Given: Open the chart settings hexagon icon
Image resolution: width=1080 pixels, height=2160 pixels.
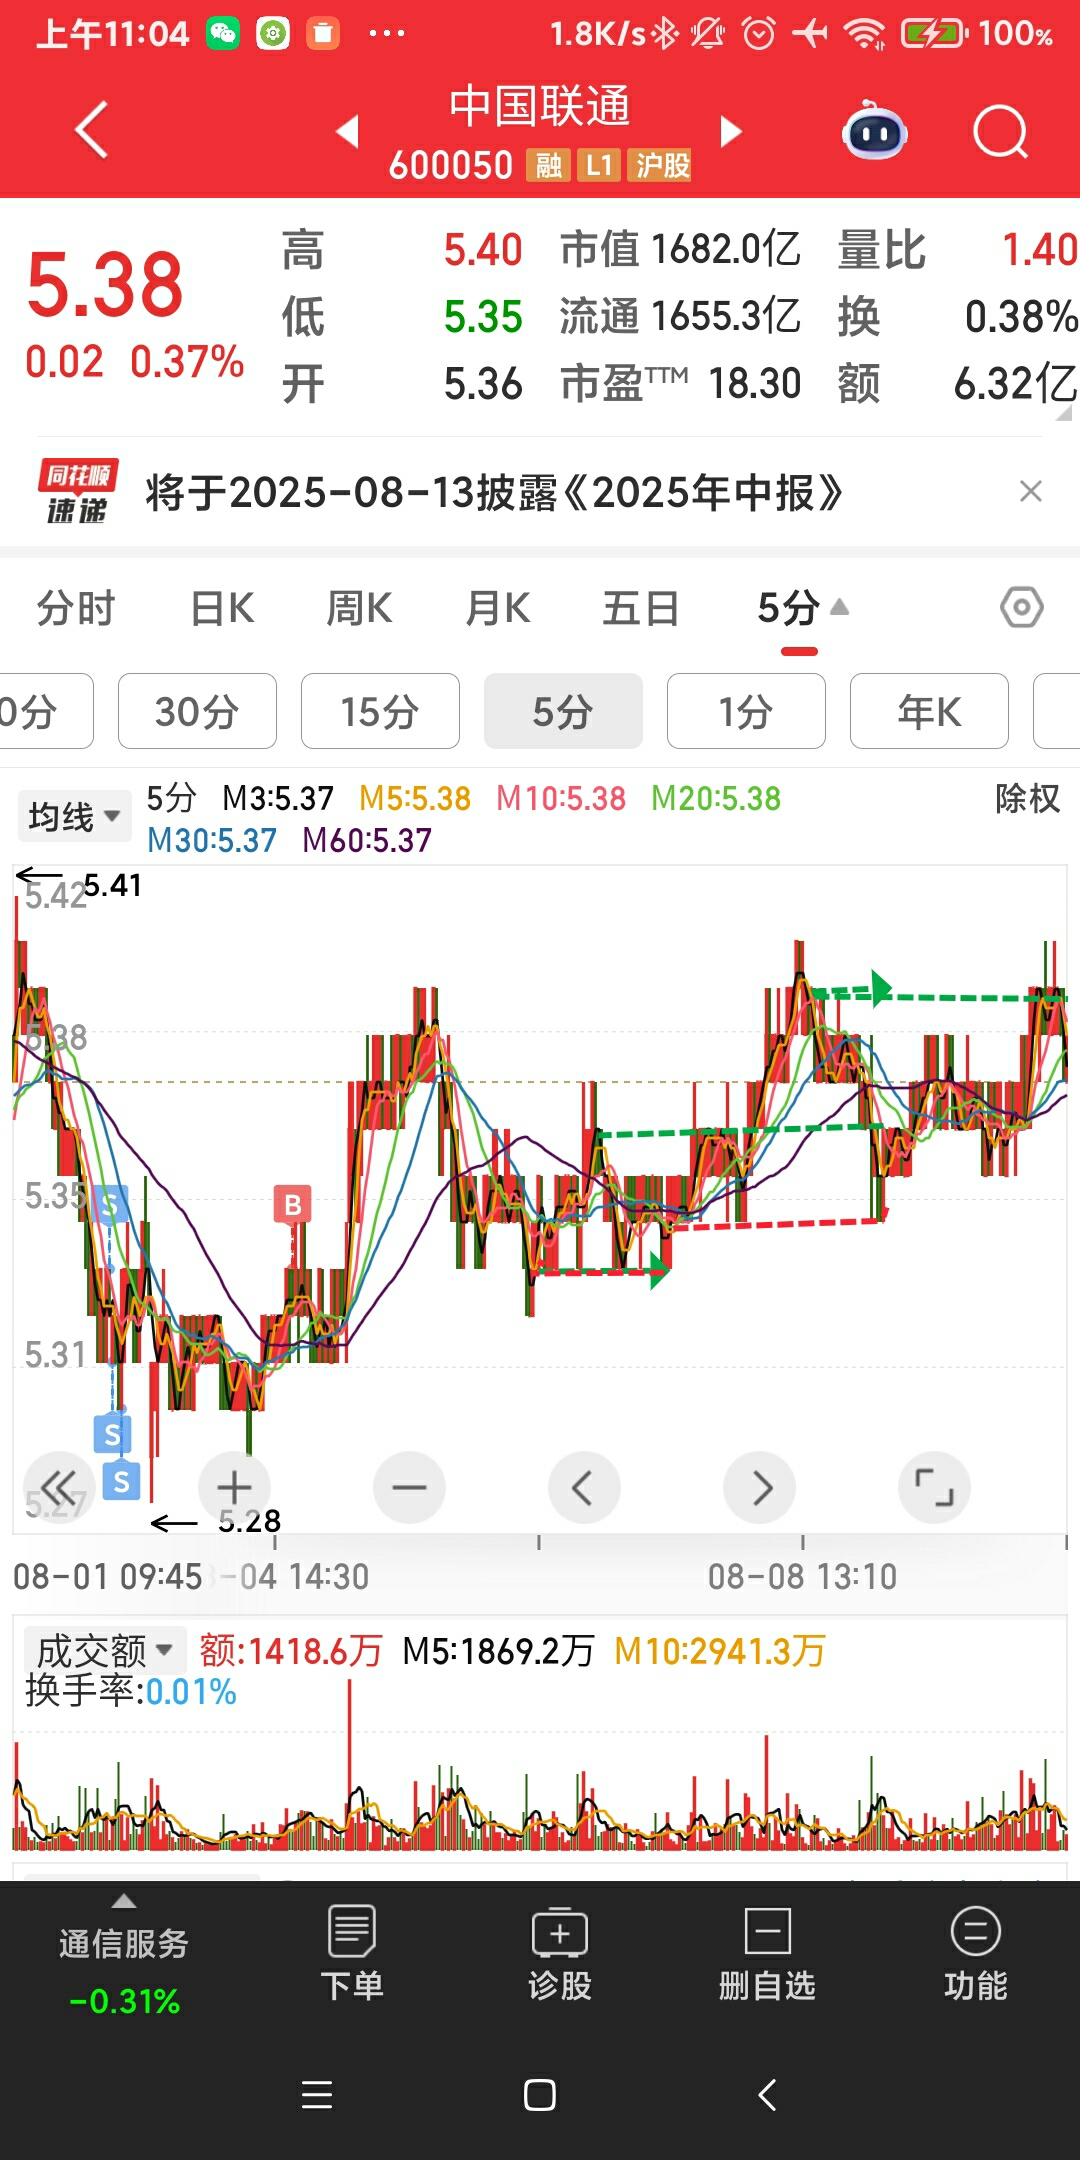Looking at the screenshot, I should tap(1022, 607).
